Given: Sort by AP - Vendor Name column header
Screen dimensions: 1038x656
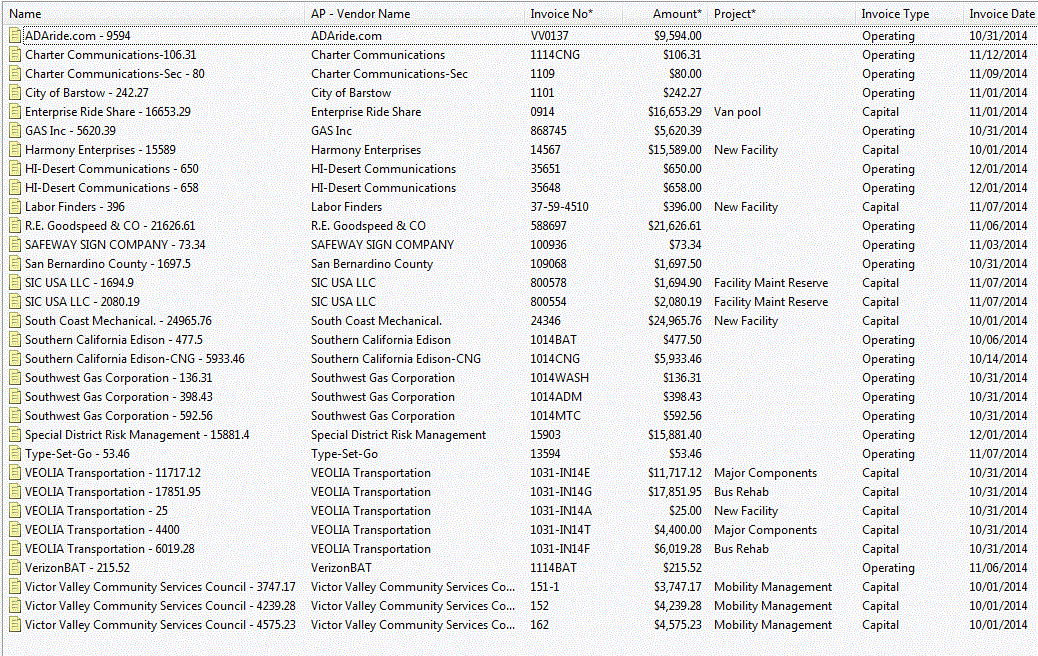Looking at the screenshot, I should (361, 14).
